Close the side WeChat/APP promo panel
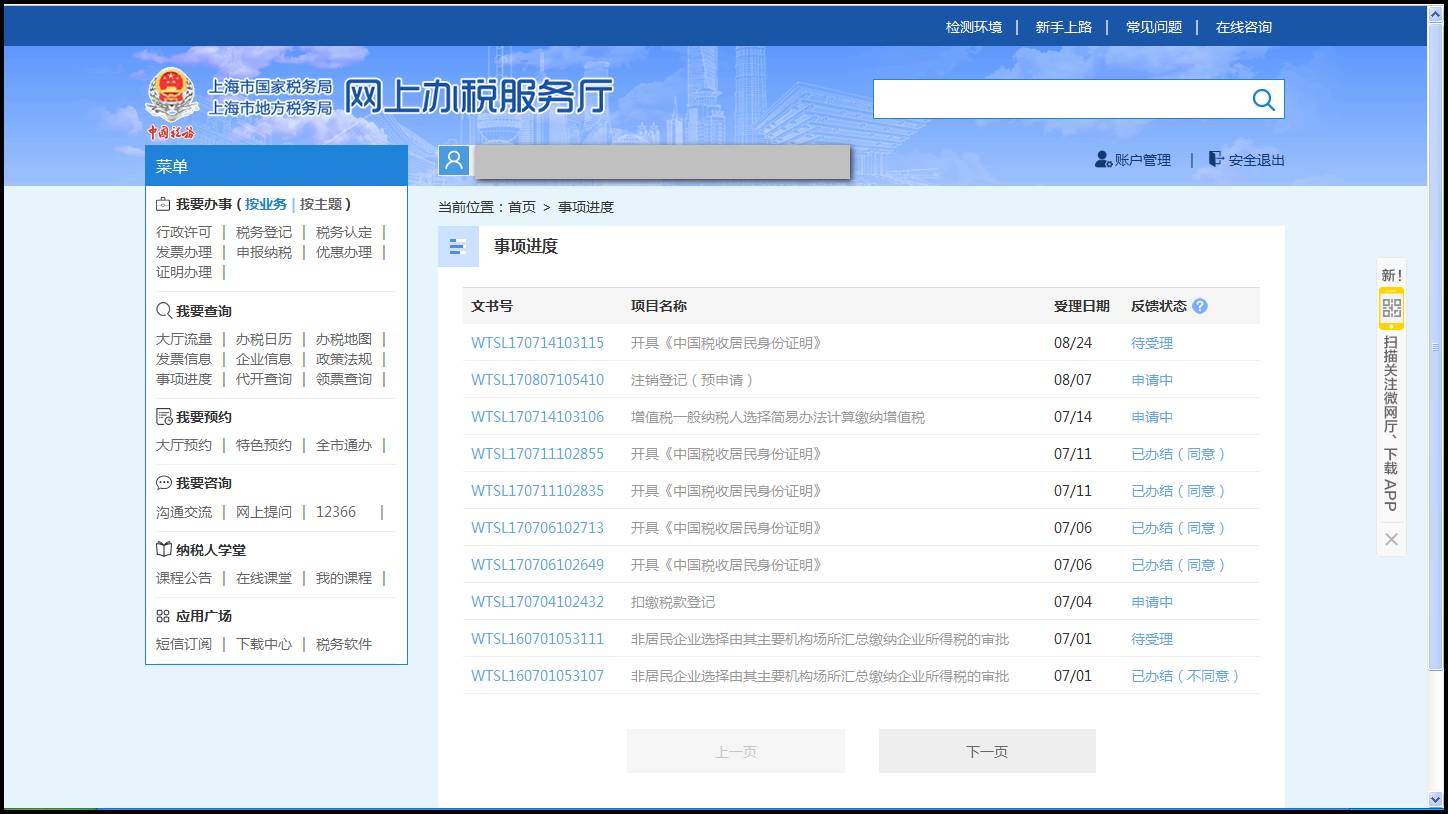This screenshot has height=814, width=1448. coord(1391,539)
